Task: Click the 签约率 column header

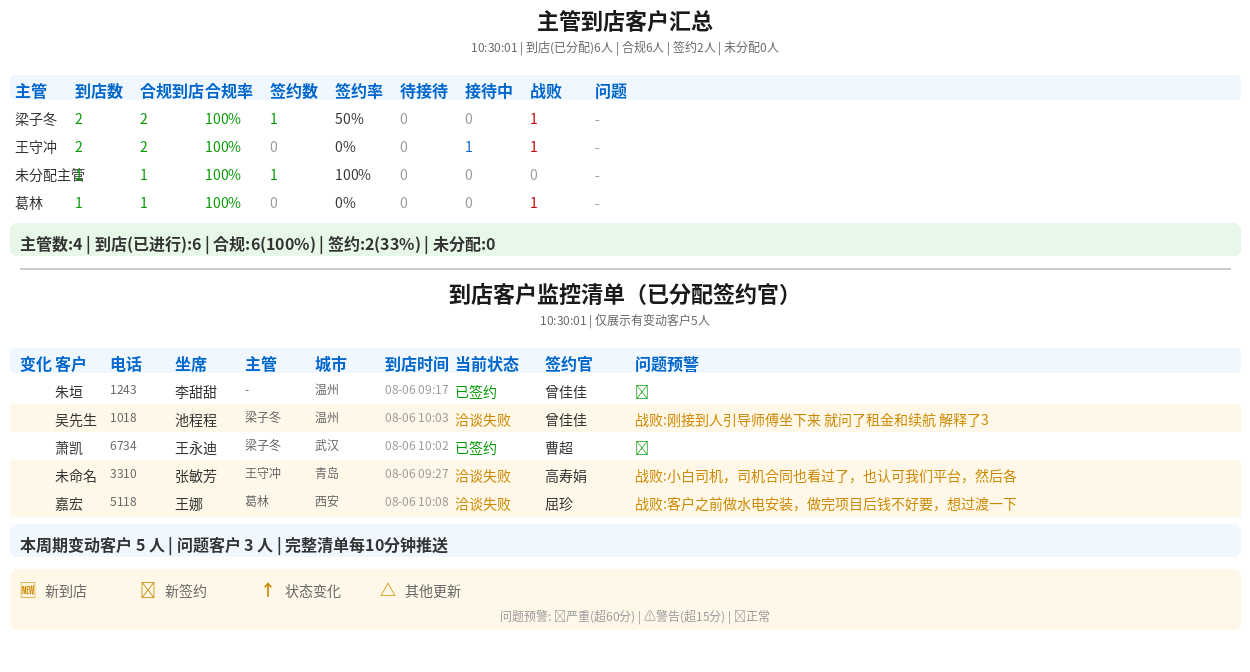Action: pyautogui.click(x=359, y=91)
